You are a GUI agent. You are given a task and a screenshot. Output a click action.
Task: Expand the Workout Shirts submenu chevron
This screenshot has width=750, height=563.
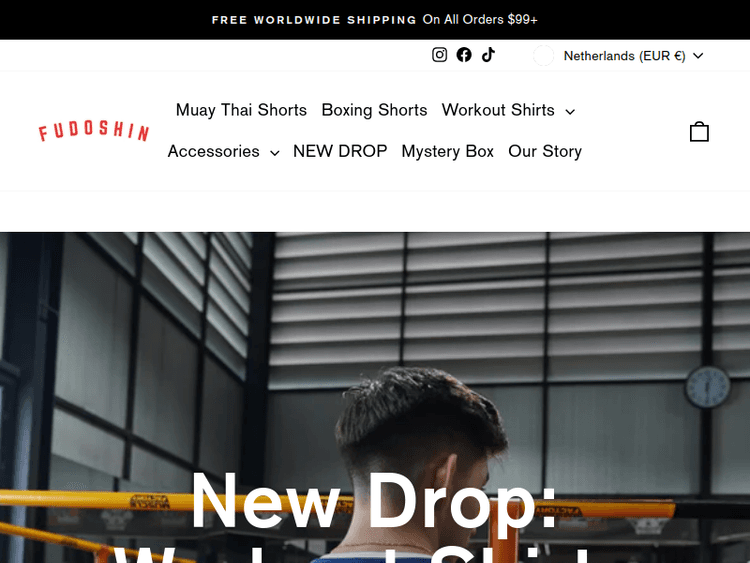570,112
